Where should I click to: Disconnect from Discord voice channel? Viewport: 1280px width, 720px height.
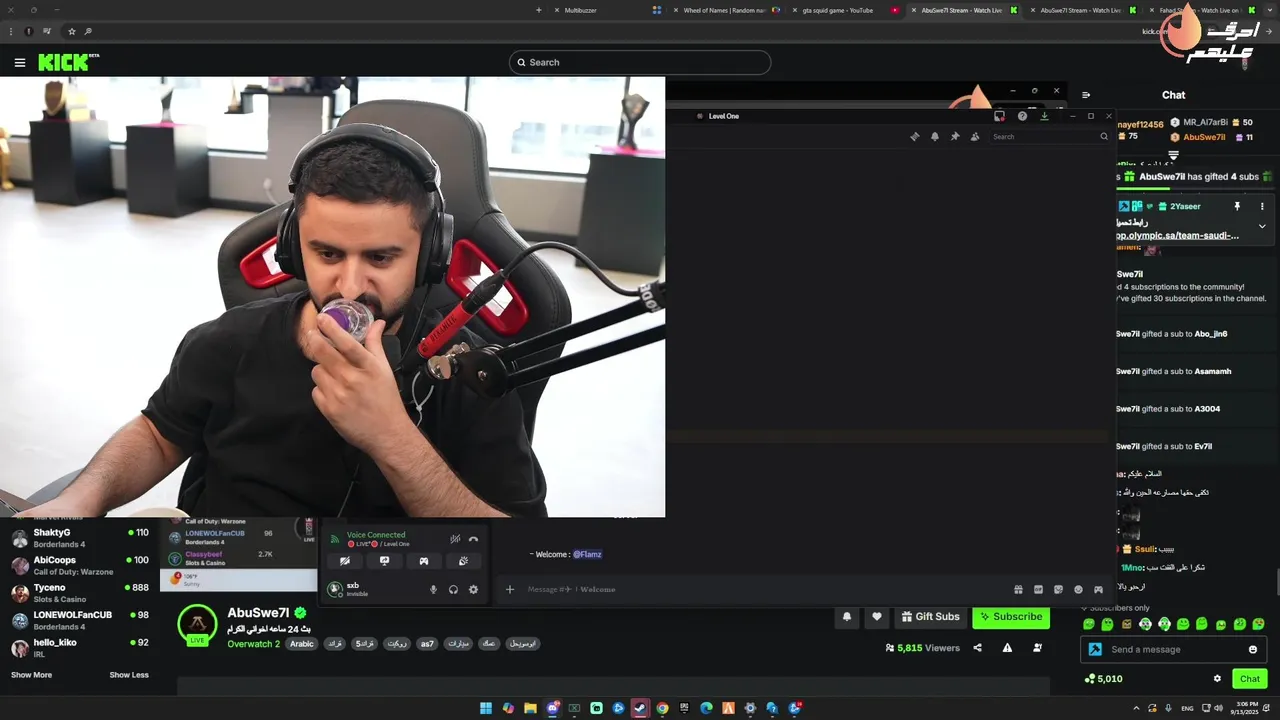point(473,539)
